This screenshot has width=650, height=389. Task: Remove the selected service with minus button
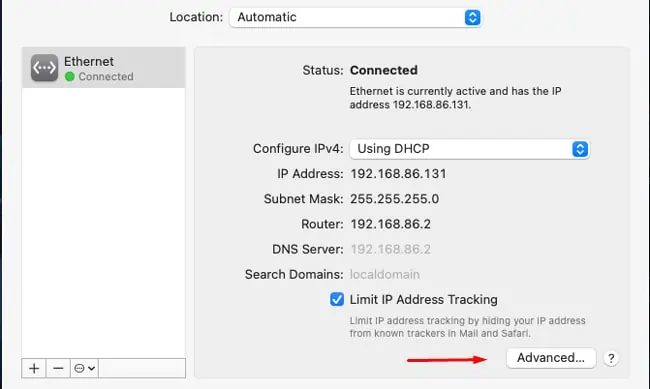click(58, 368)
